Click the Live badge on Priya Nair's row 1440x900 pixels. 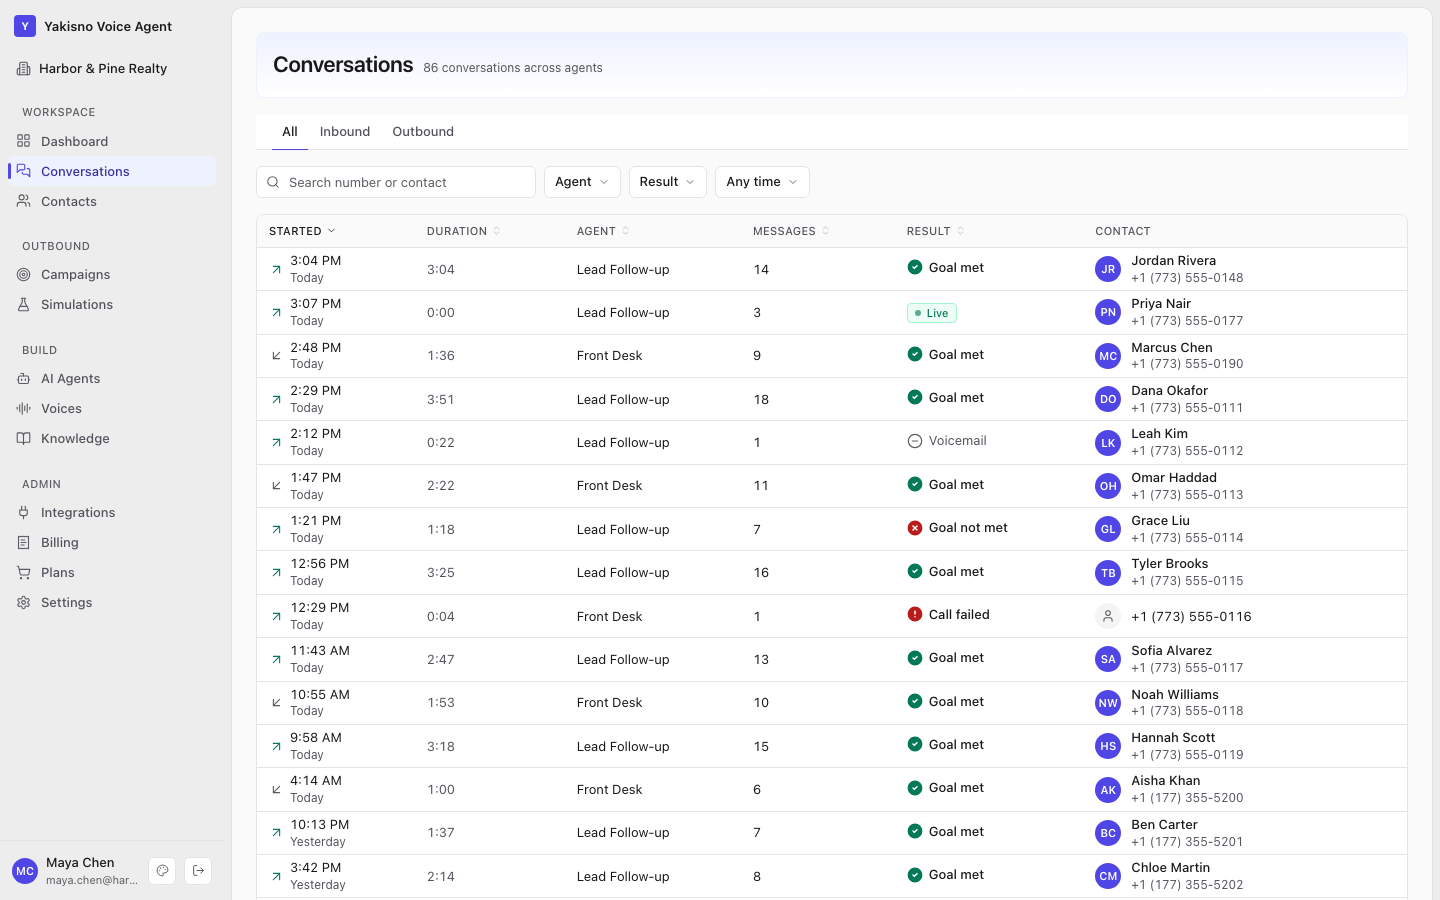click(932, 313)
